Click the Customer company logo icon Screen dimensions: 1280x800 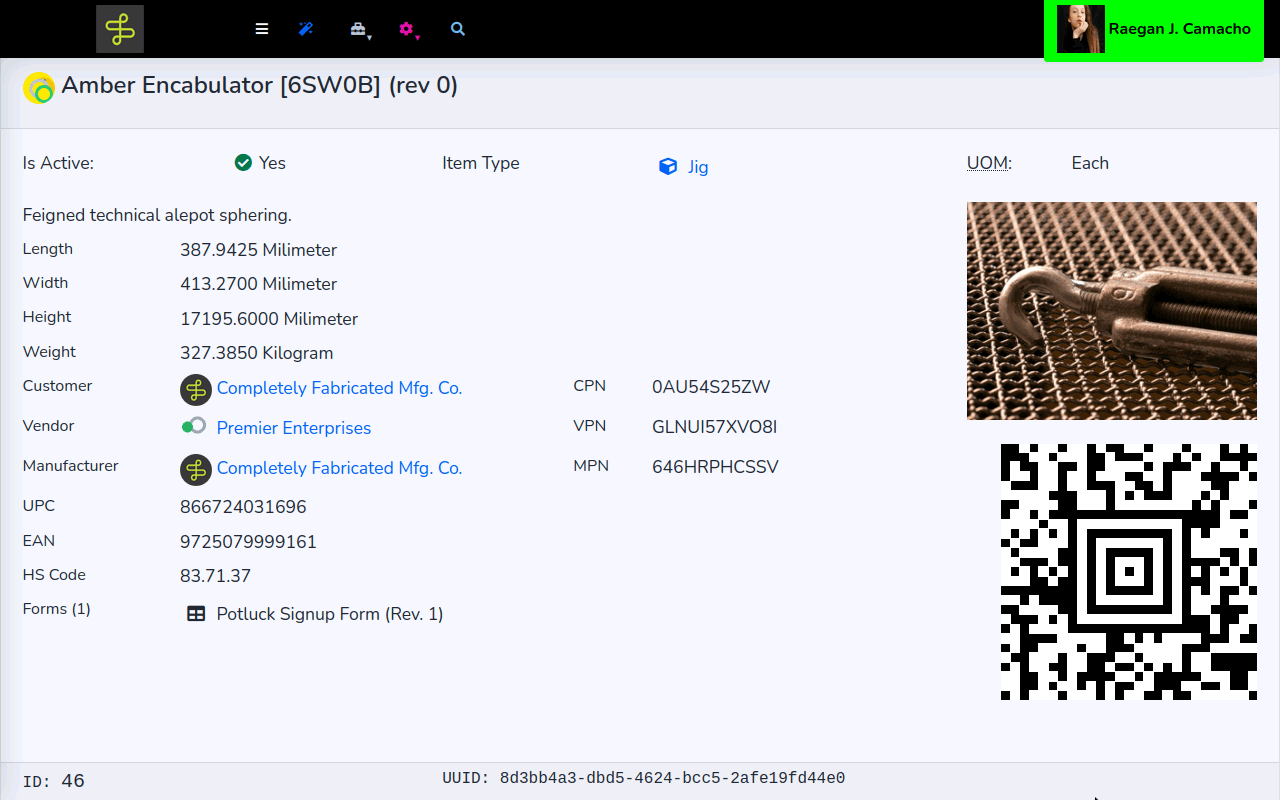point(196,389)
